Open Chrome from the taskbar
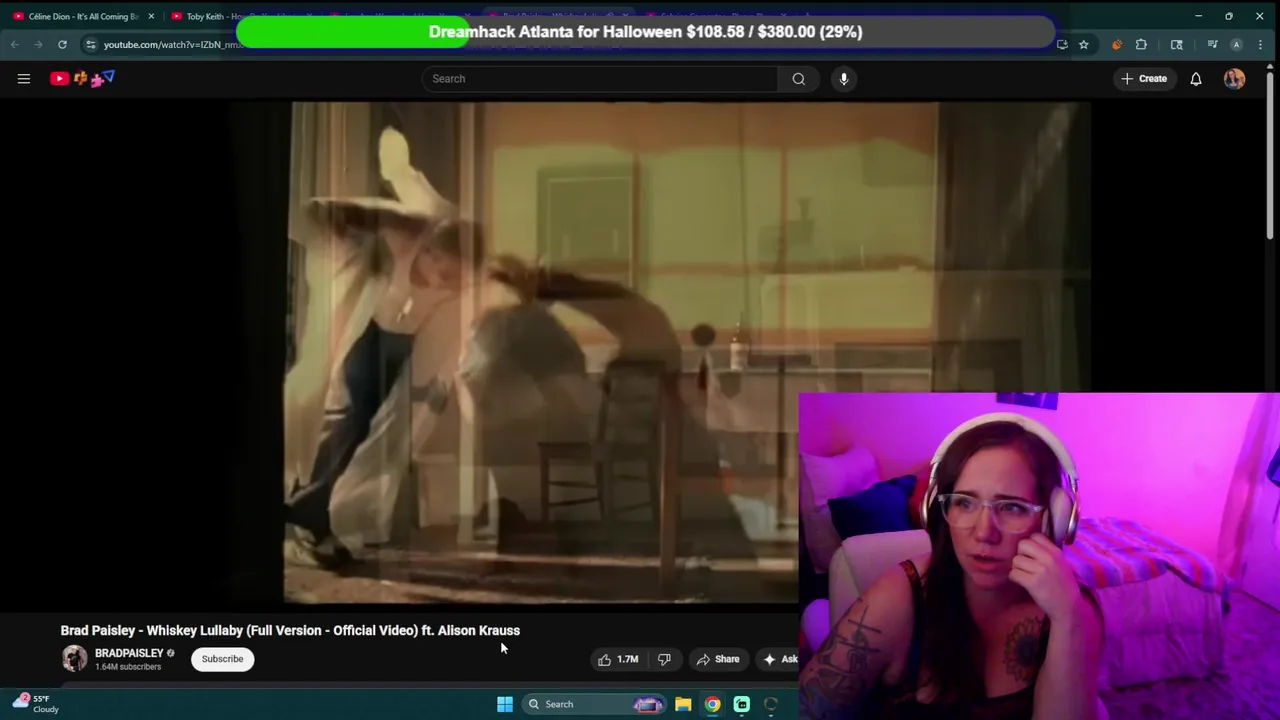This screenshot has height=720, width=1280. click(x=712, y=704)
